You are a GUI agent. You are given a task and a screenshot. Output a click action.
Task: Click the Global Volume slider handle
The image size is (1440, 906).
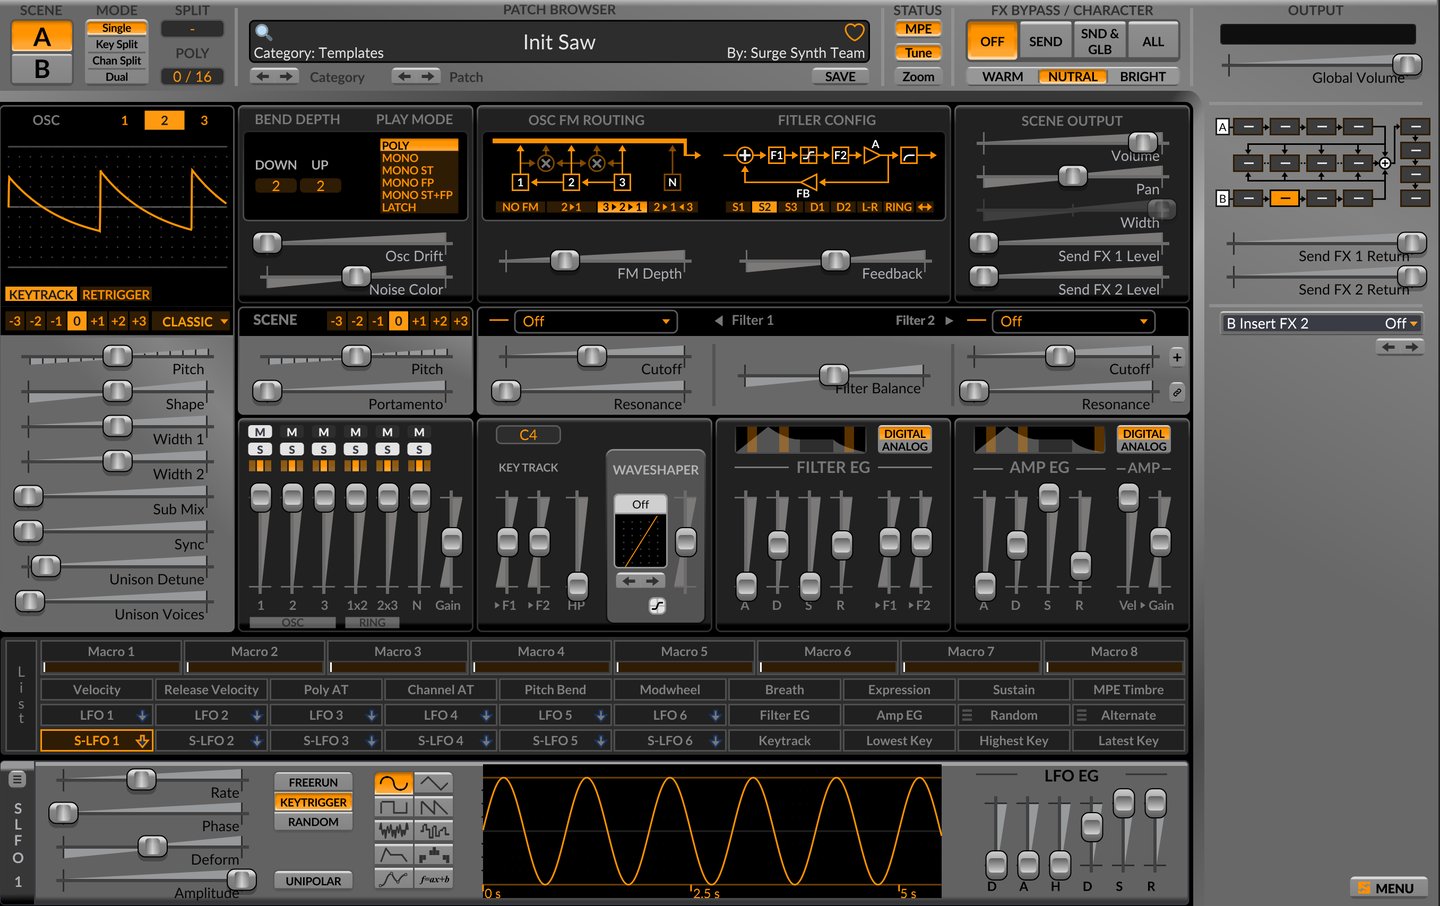coord(1407,65)
